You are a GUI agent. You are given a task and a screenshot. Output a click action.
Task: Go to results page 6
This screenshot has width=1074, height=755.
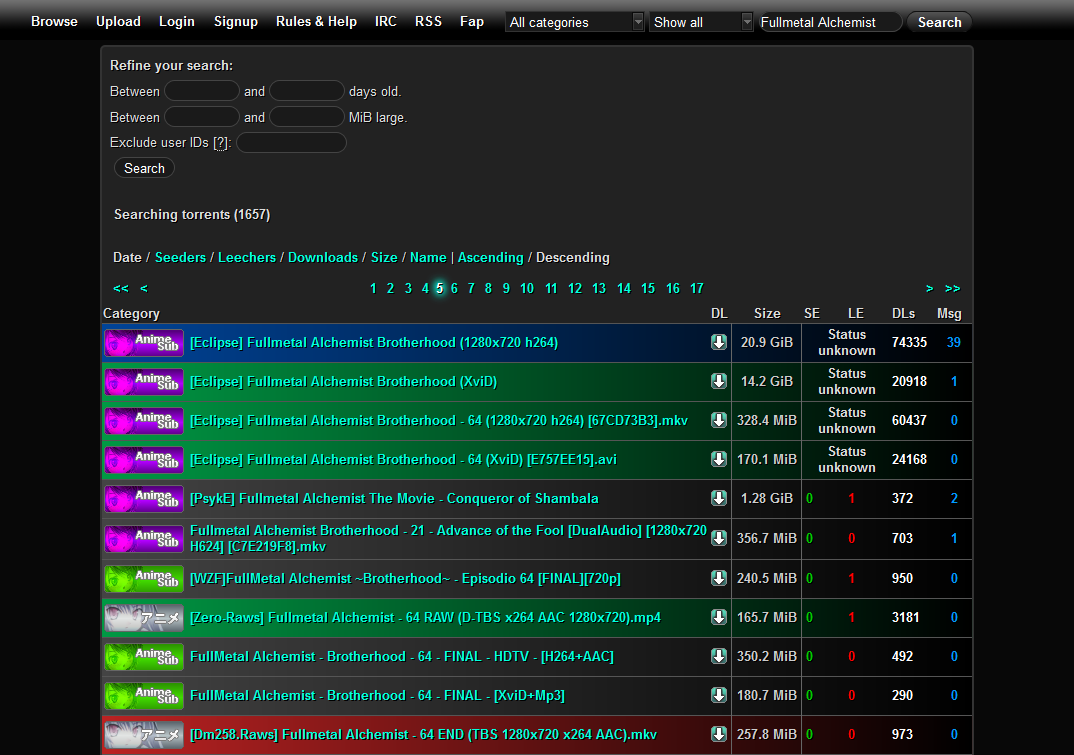point(454,288)
